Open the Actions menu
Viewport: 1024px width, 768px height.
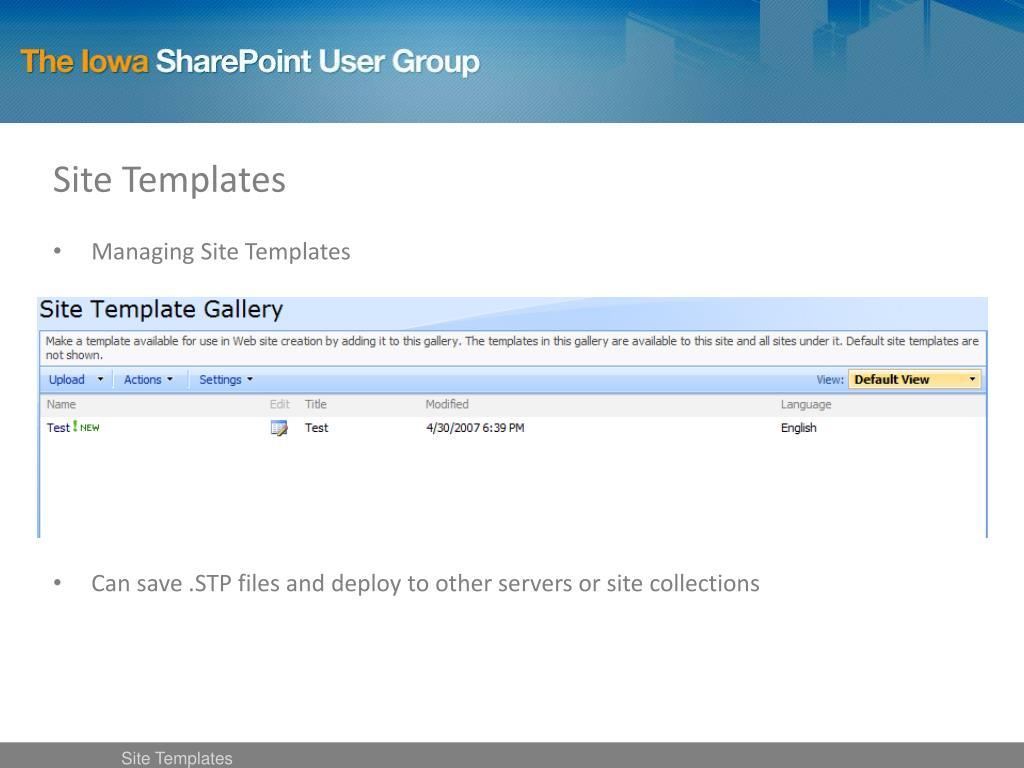(142, 379)
